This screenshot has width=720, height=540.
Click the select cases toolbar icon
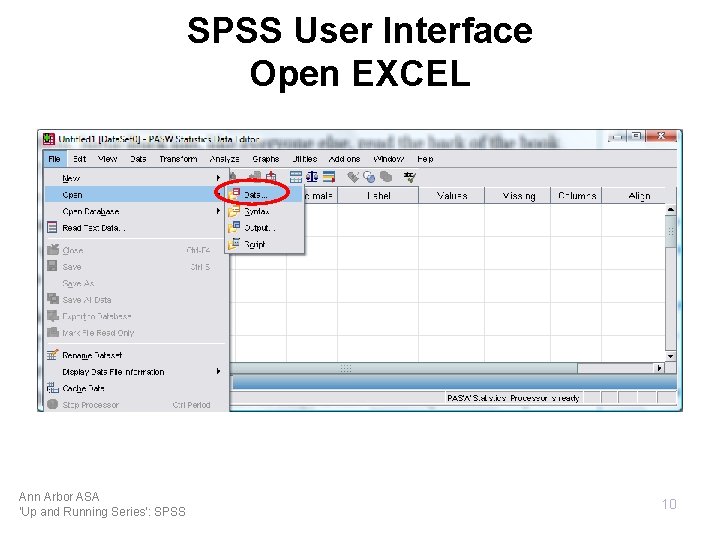329,177
